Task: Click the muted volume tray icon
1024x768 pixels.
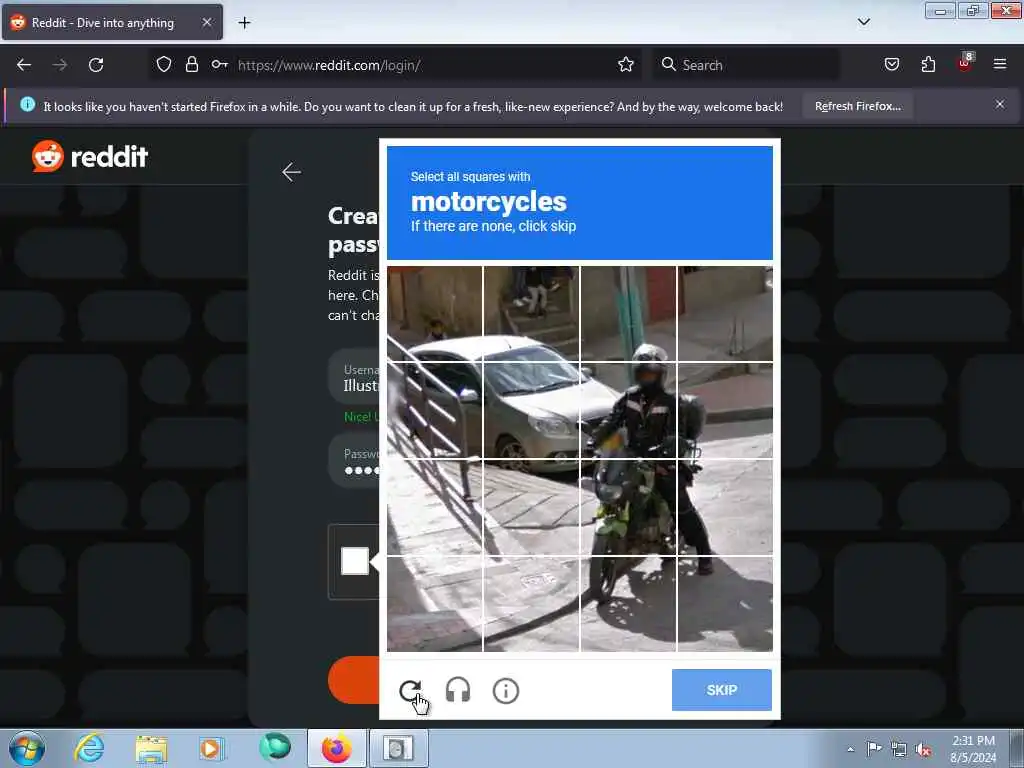Action: (x=923, y=750)
